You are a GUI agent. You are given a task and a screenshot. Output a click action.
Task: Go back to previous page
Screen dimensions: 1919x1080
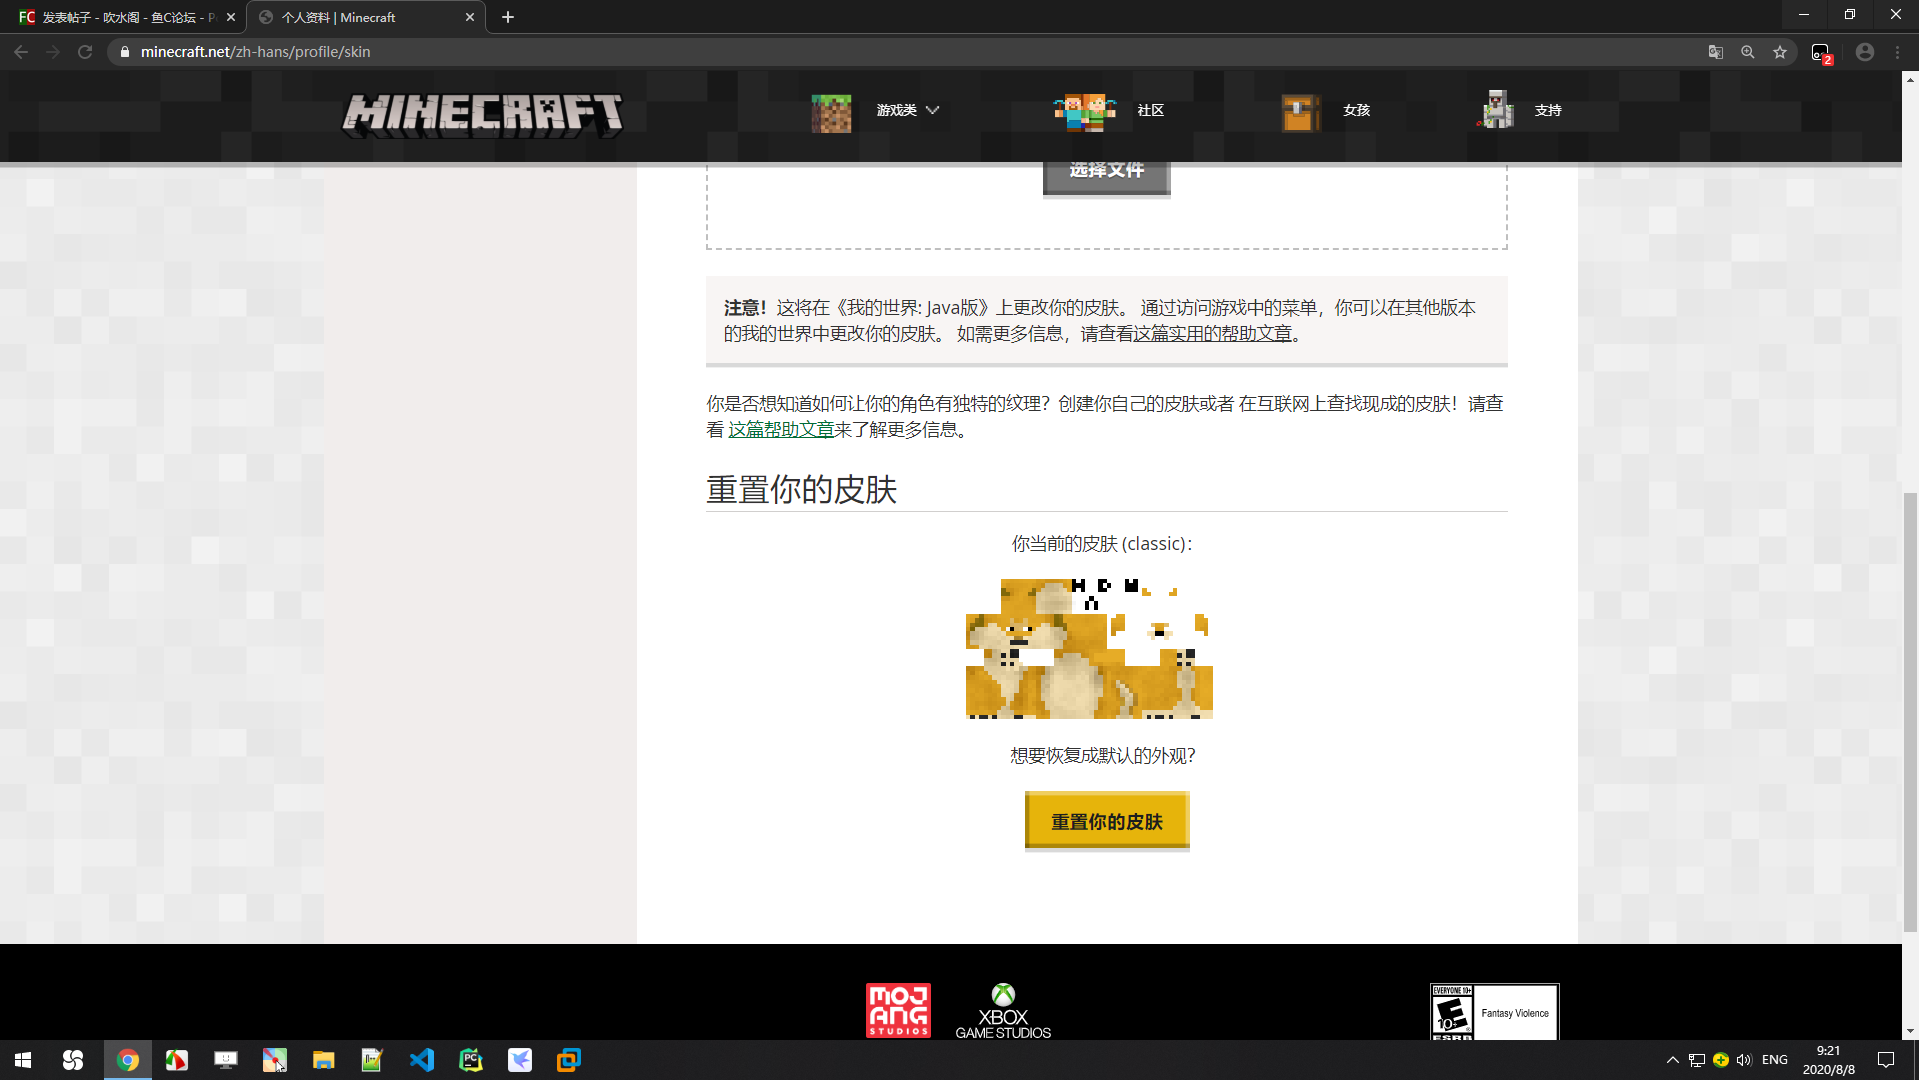coord(21,52)
